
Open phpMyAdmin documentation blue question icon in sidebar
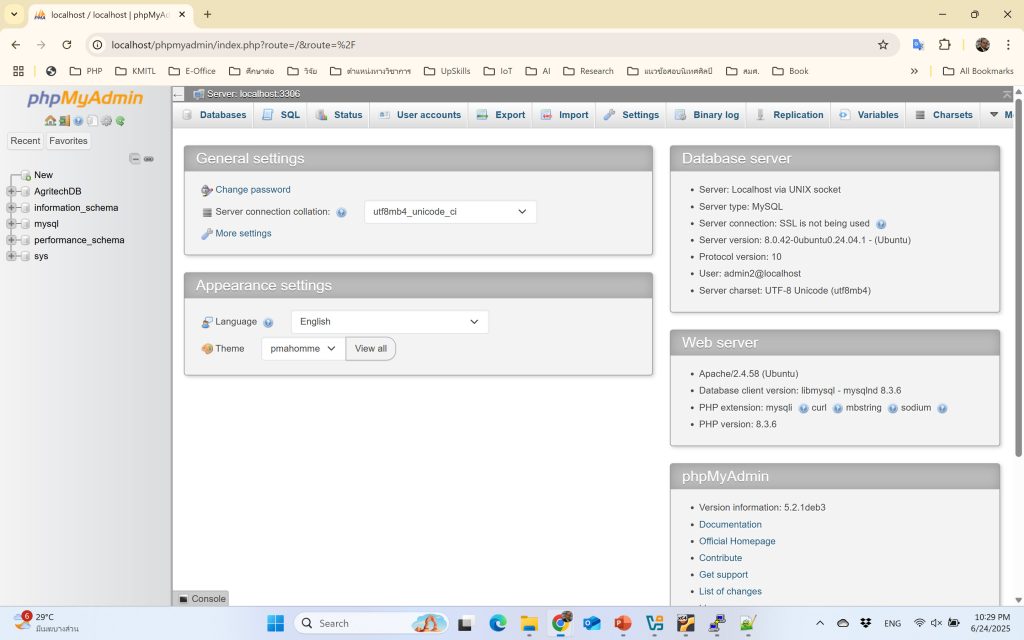click(x=78, y=121)
